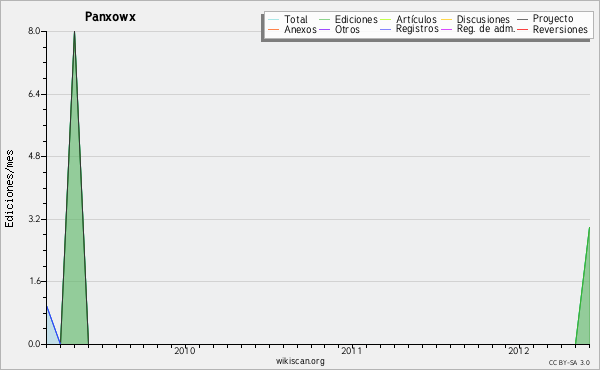Select the Discusiones legend label
The image size is (600, 370).
click(483, 19)
